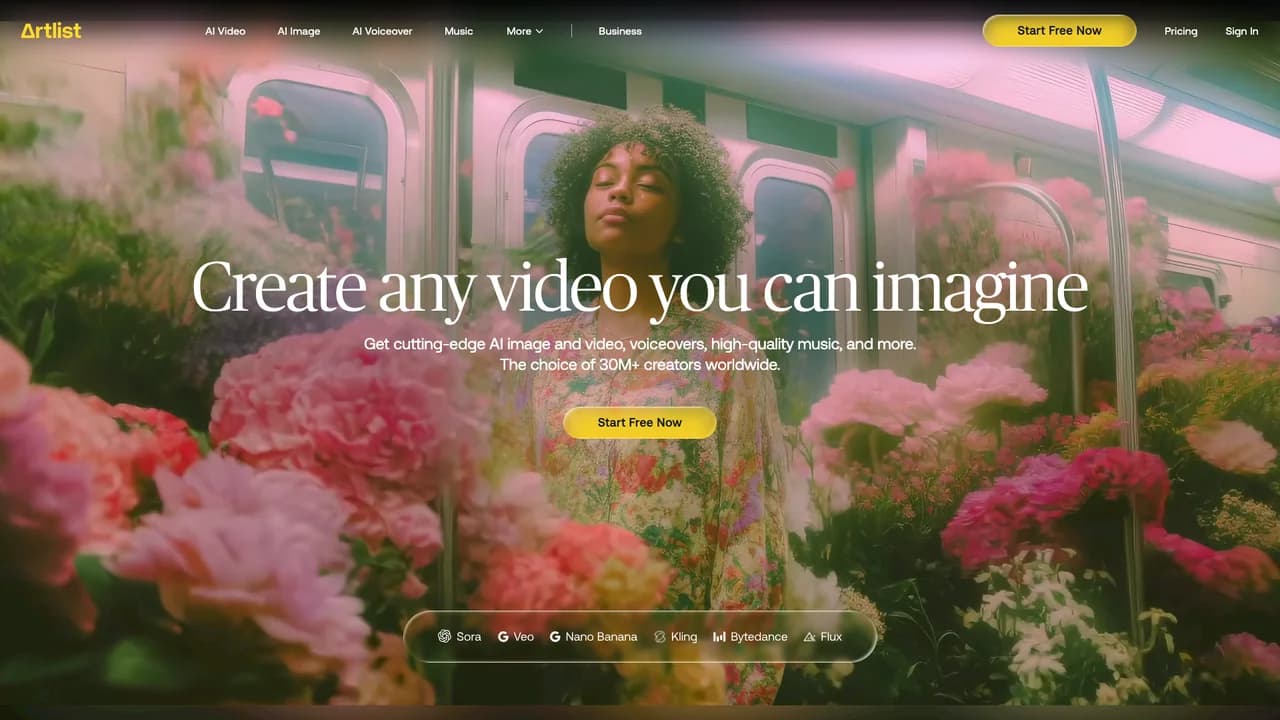Click the Nano Banana Google icon
This screenshot has height=720, width=1280.
555,636
